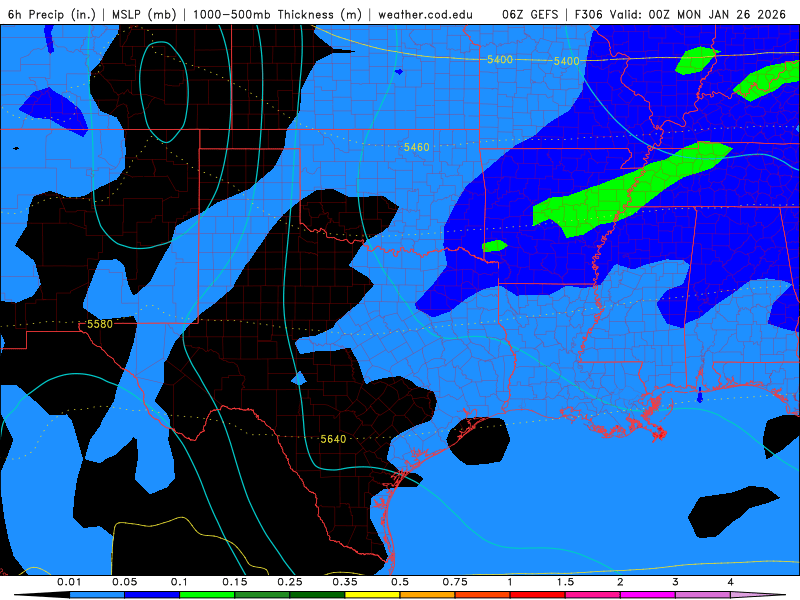Click the medium green 0.15–0.25 color bar segment
This screenshot has height=600, width=800.
(262, 595)
